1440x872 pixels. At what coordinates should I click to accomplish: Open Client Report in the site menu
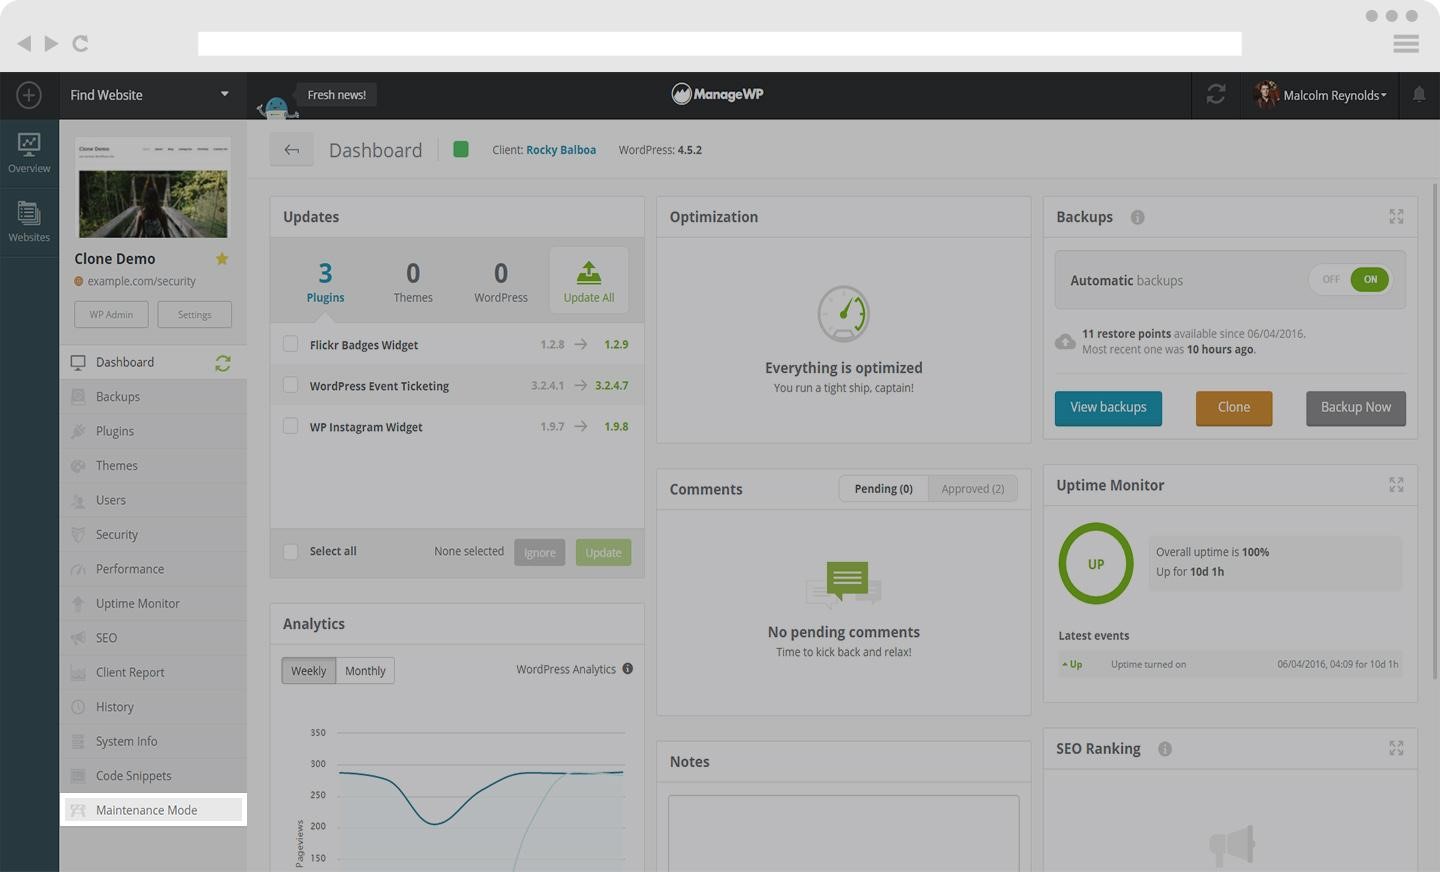[153, 673]
